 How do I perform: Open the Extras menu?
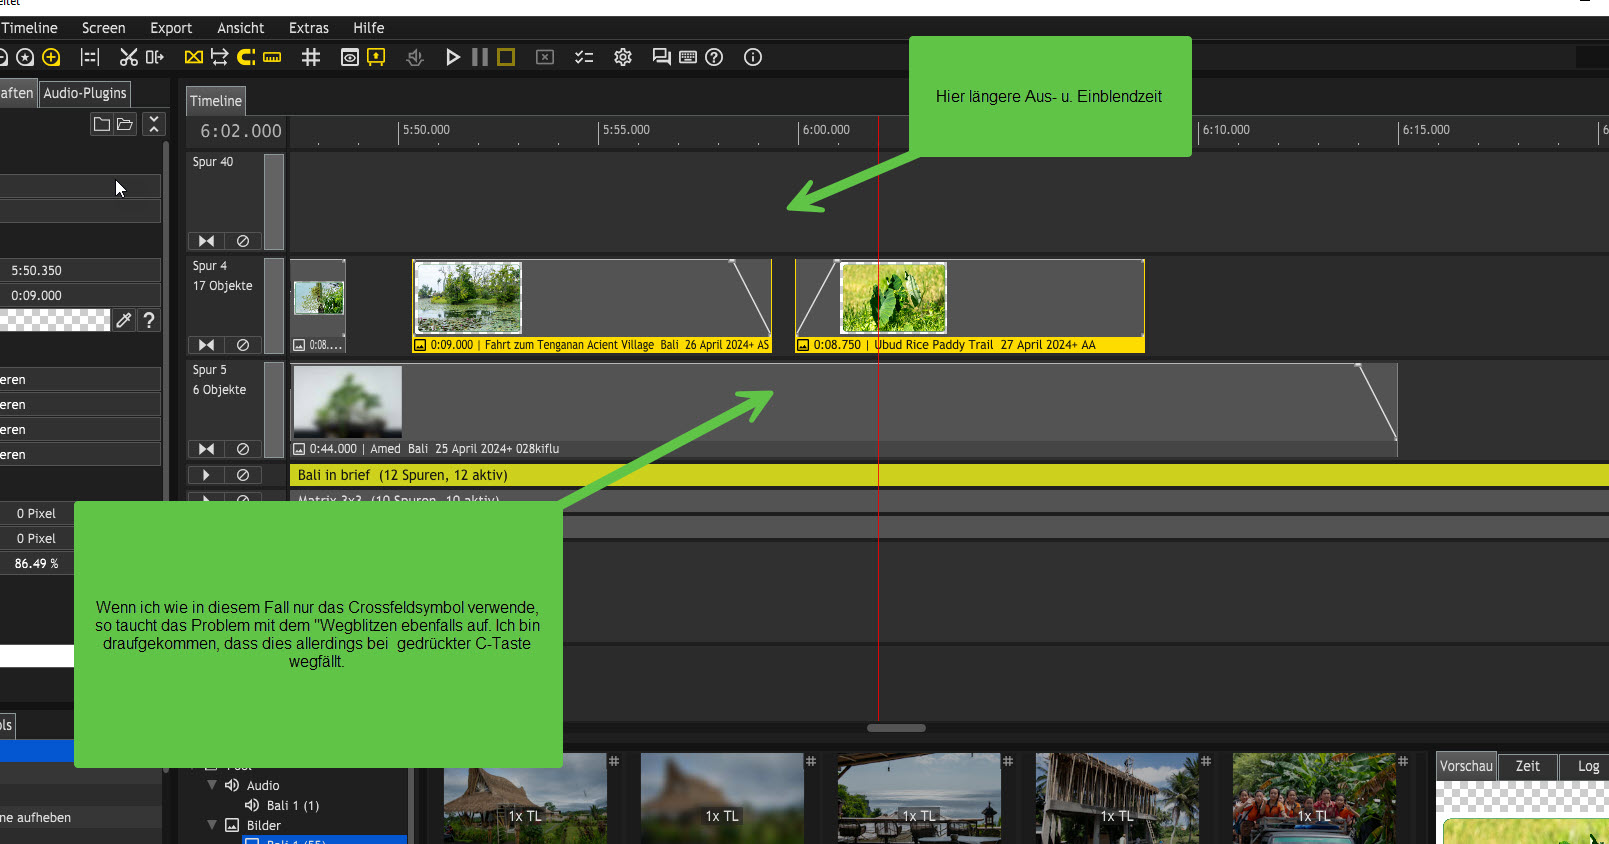coord(309,28)
